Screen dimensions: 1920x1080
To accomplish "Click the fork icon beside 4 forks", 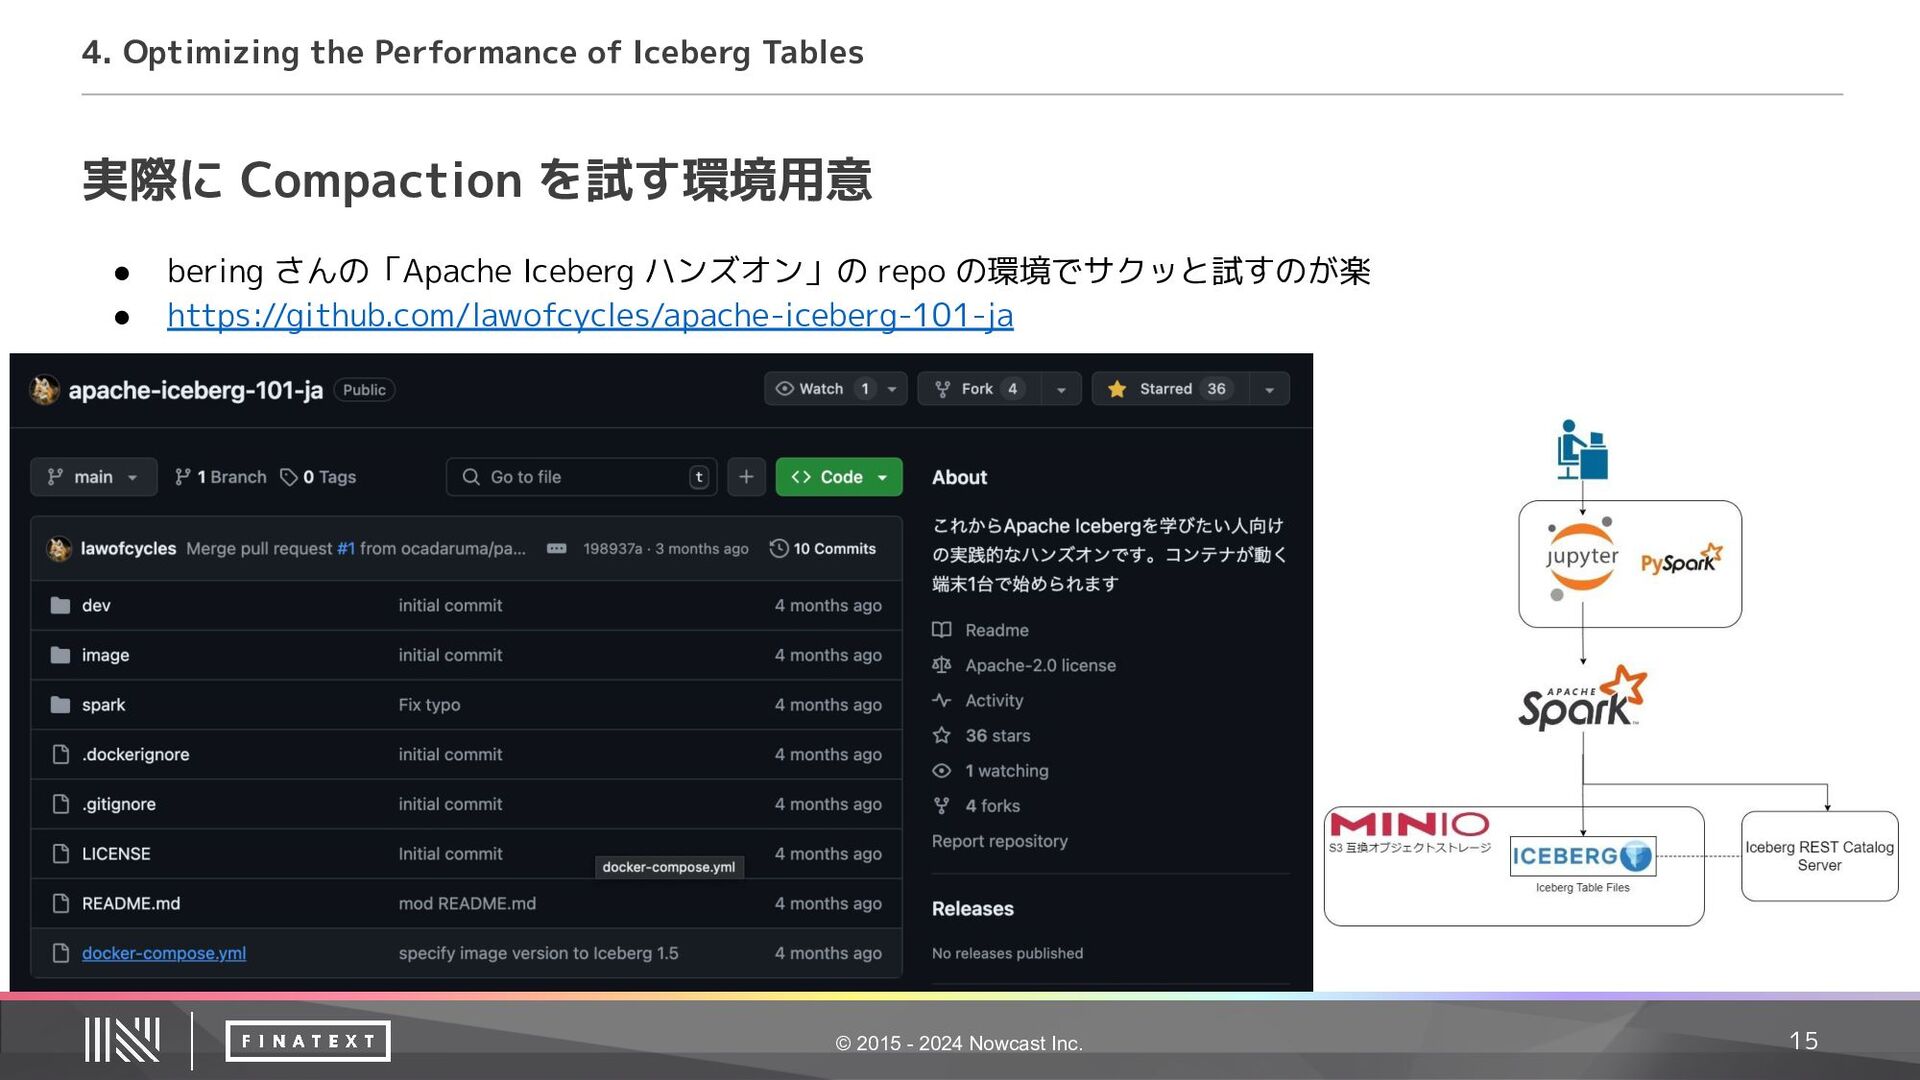I will pos(941,806).
